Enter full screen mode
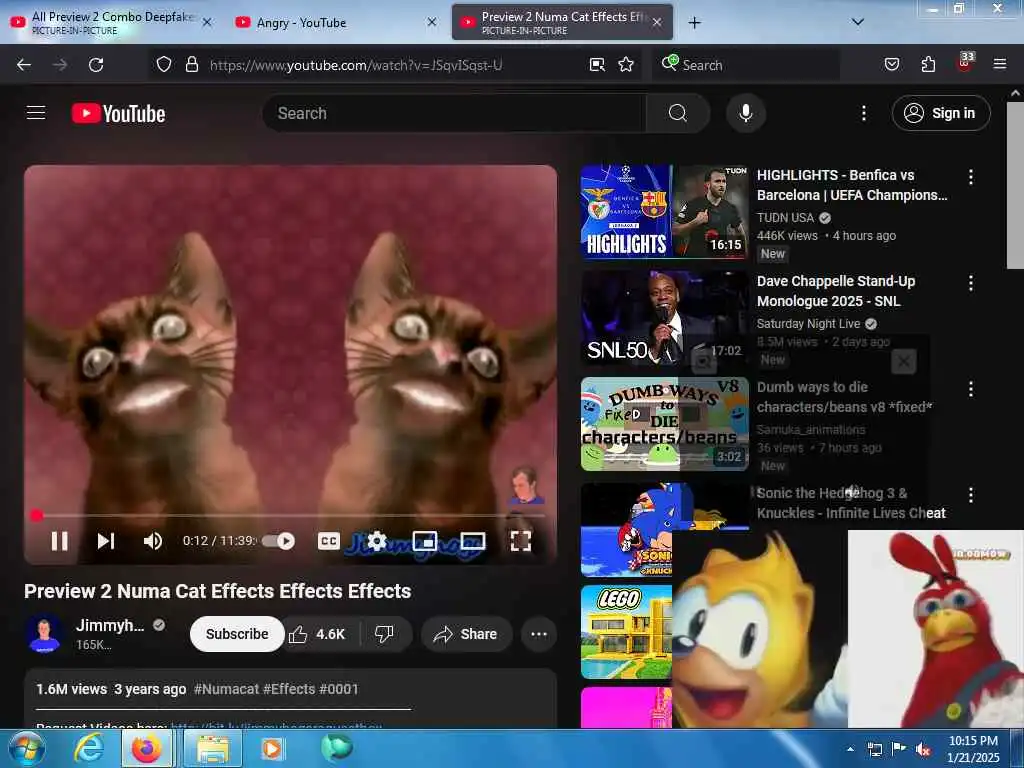Image resolution: width=1024 pixels, height=768 pixels. click(520, 541)
